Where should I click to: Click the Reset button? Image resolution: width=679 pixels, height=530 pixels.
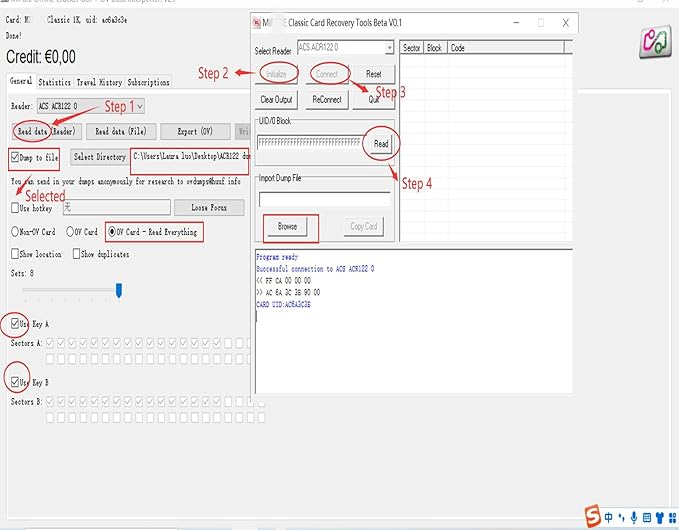point(374,74)
